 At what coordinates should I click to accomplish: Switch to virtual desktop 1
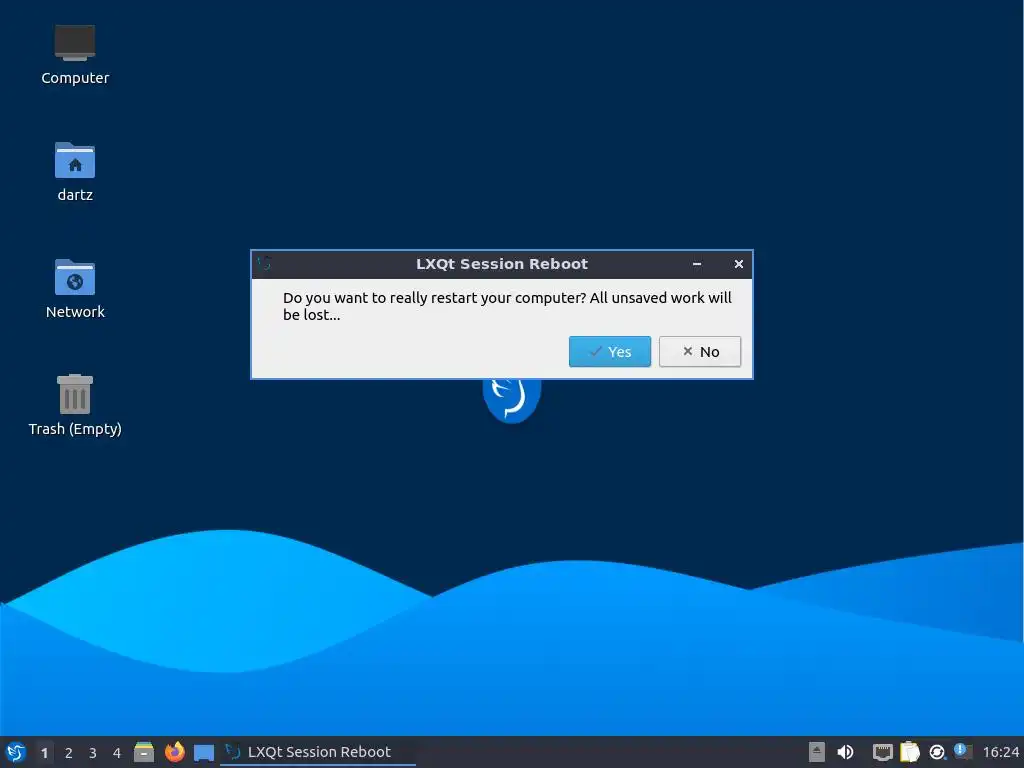pos(44,753)
